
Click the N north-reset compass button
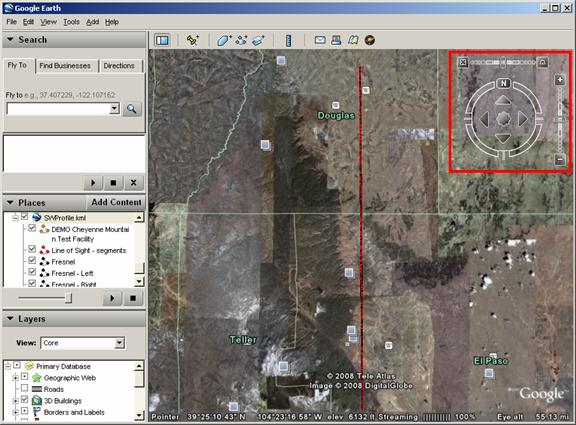(504, 83)
